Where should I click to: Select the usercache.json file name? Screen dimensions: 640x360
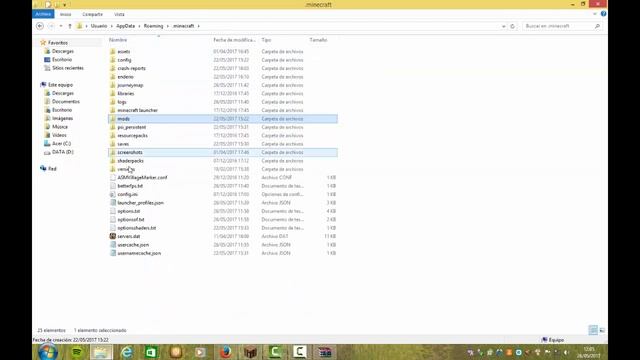tap(133, 245)
